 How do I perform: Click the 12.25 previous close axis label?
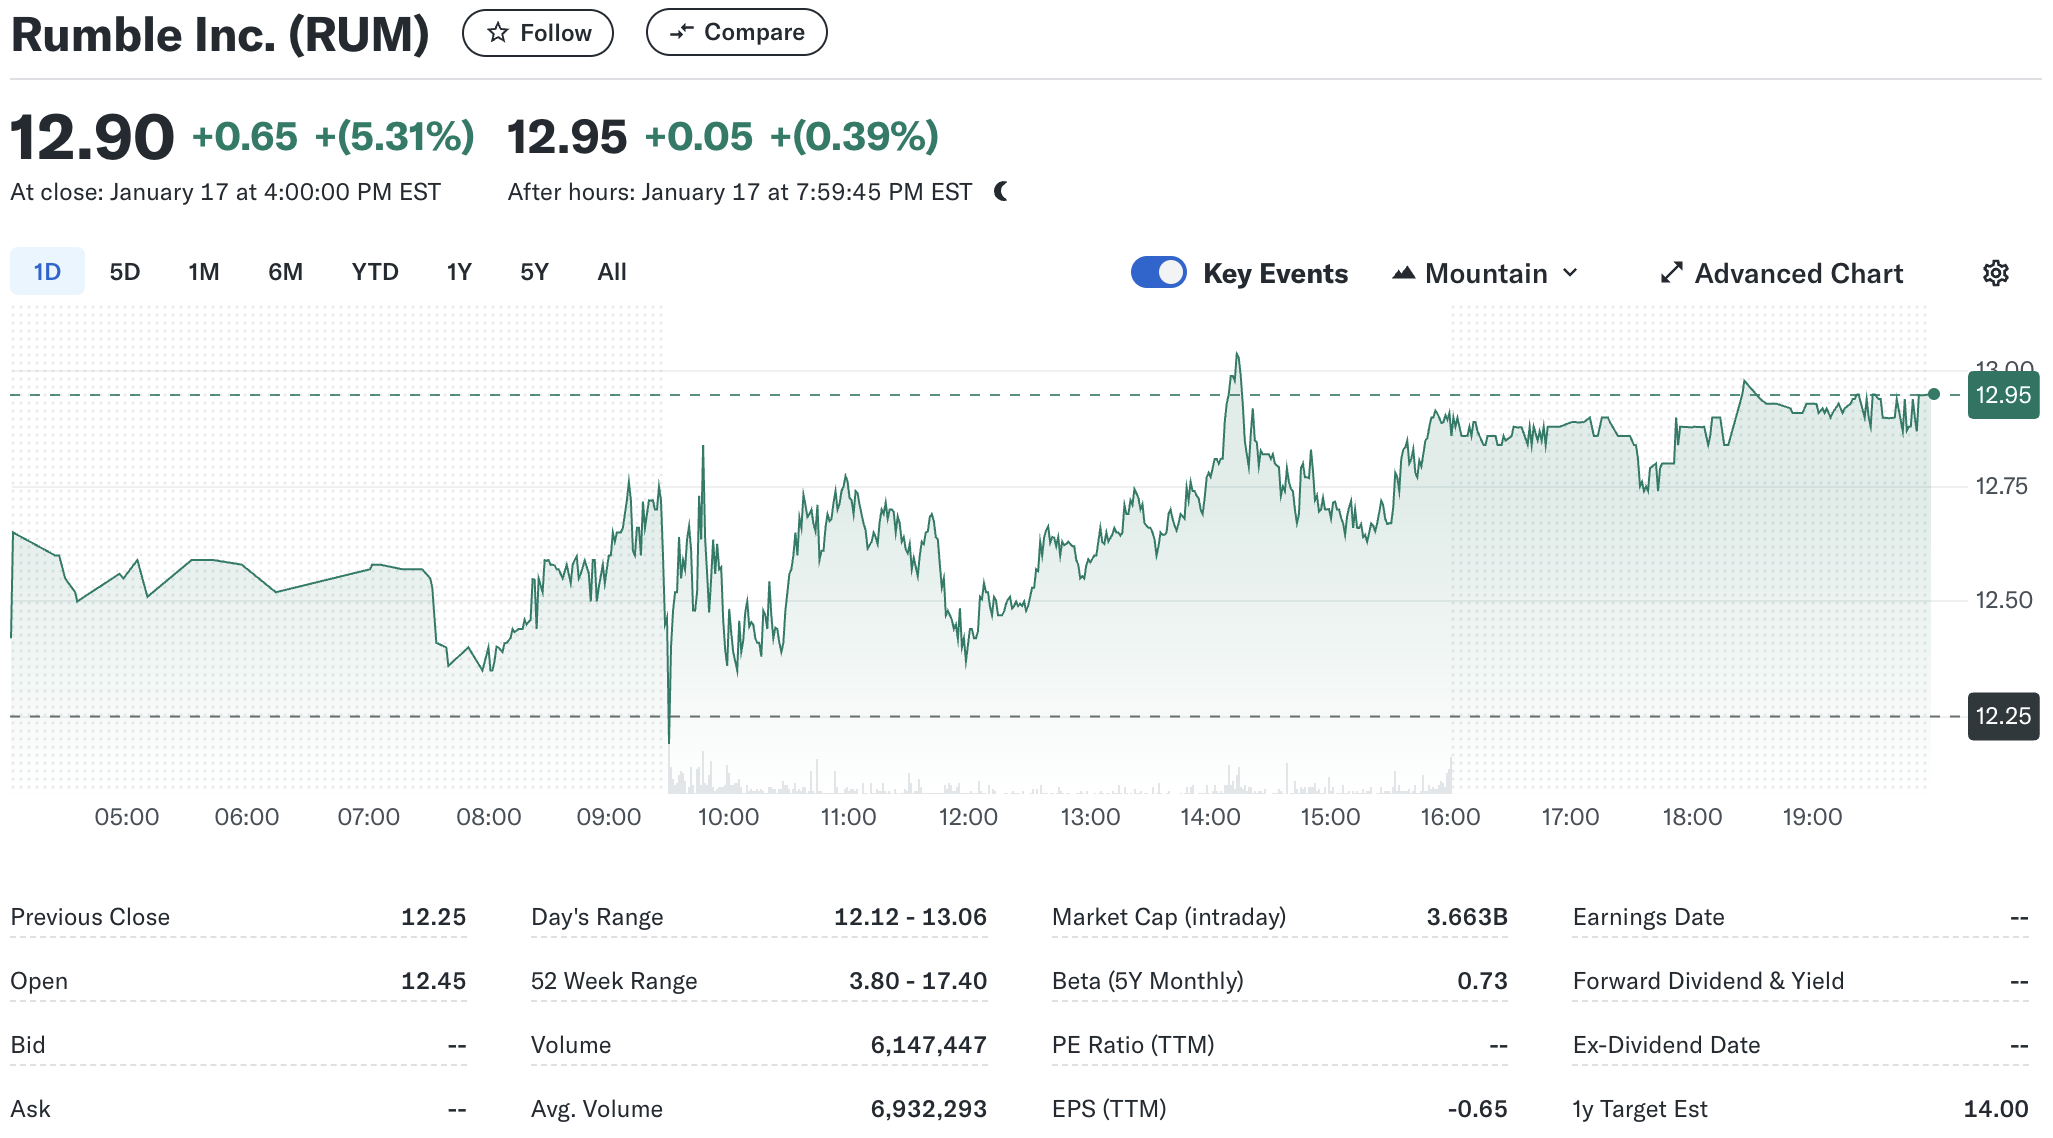2003,716
